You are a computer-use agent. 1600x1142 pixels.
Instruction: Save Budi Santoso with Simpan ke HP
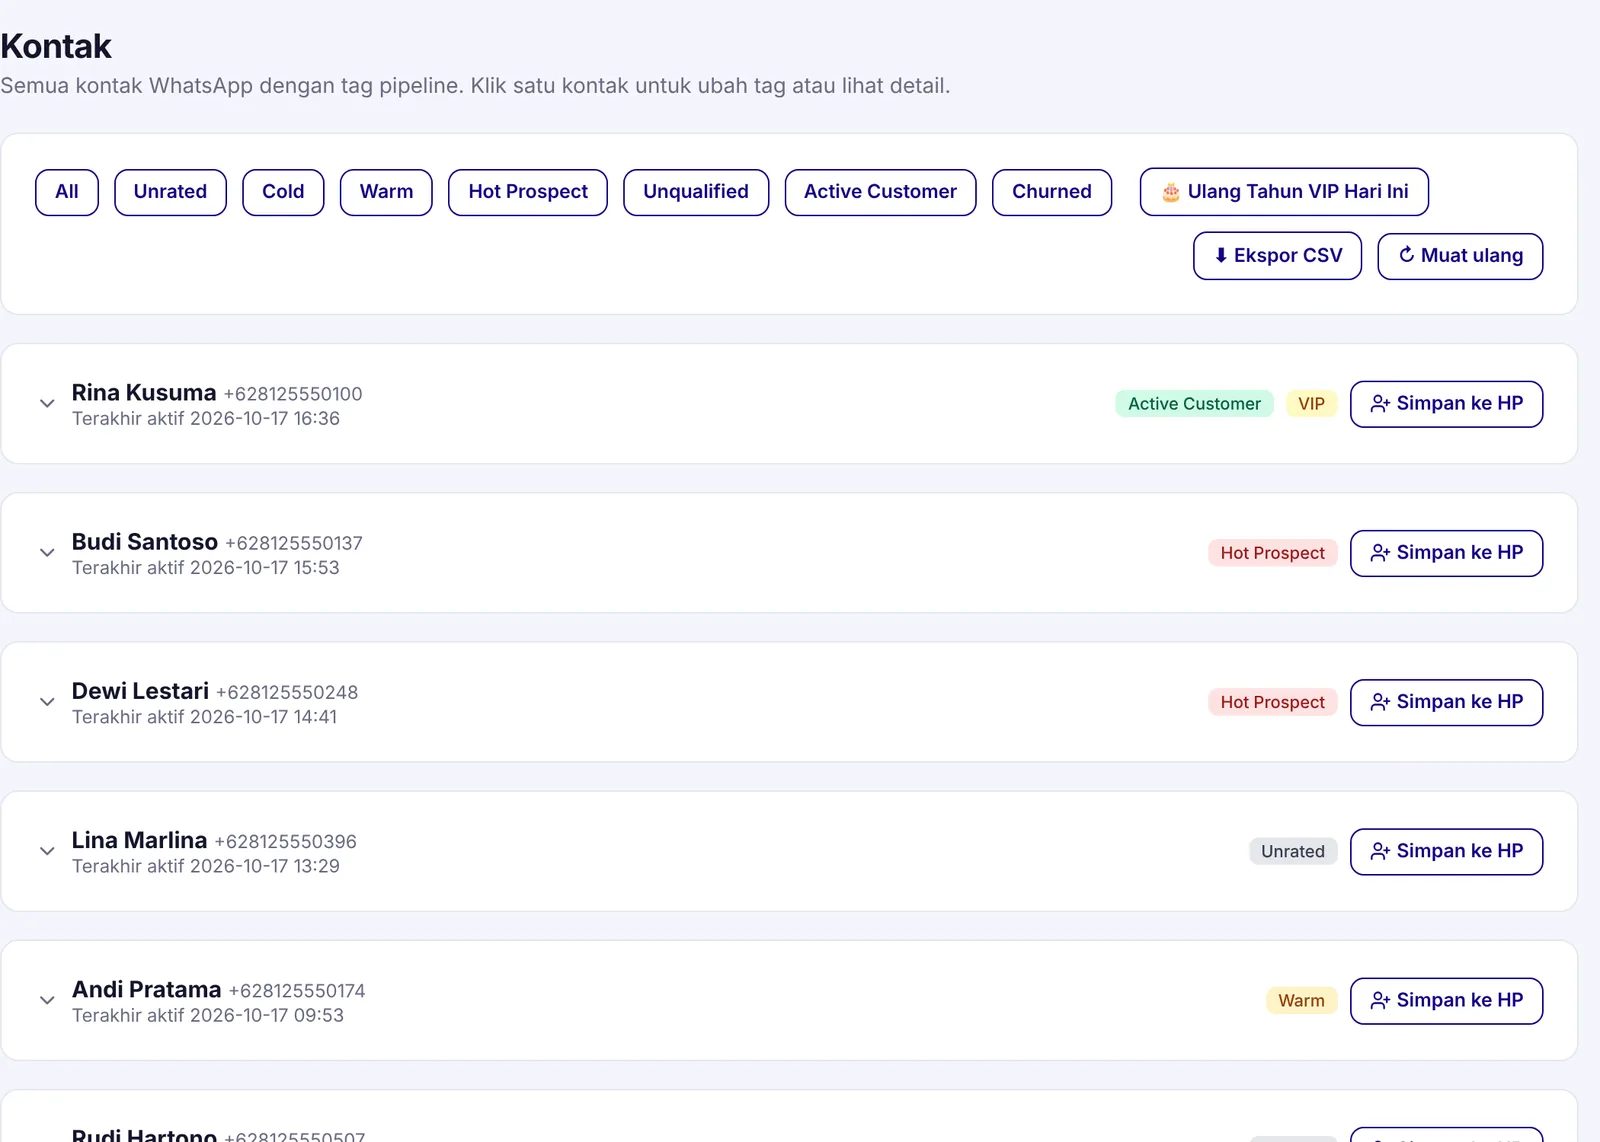click(1446, 553)
